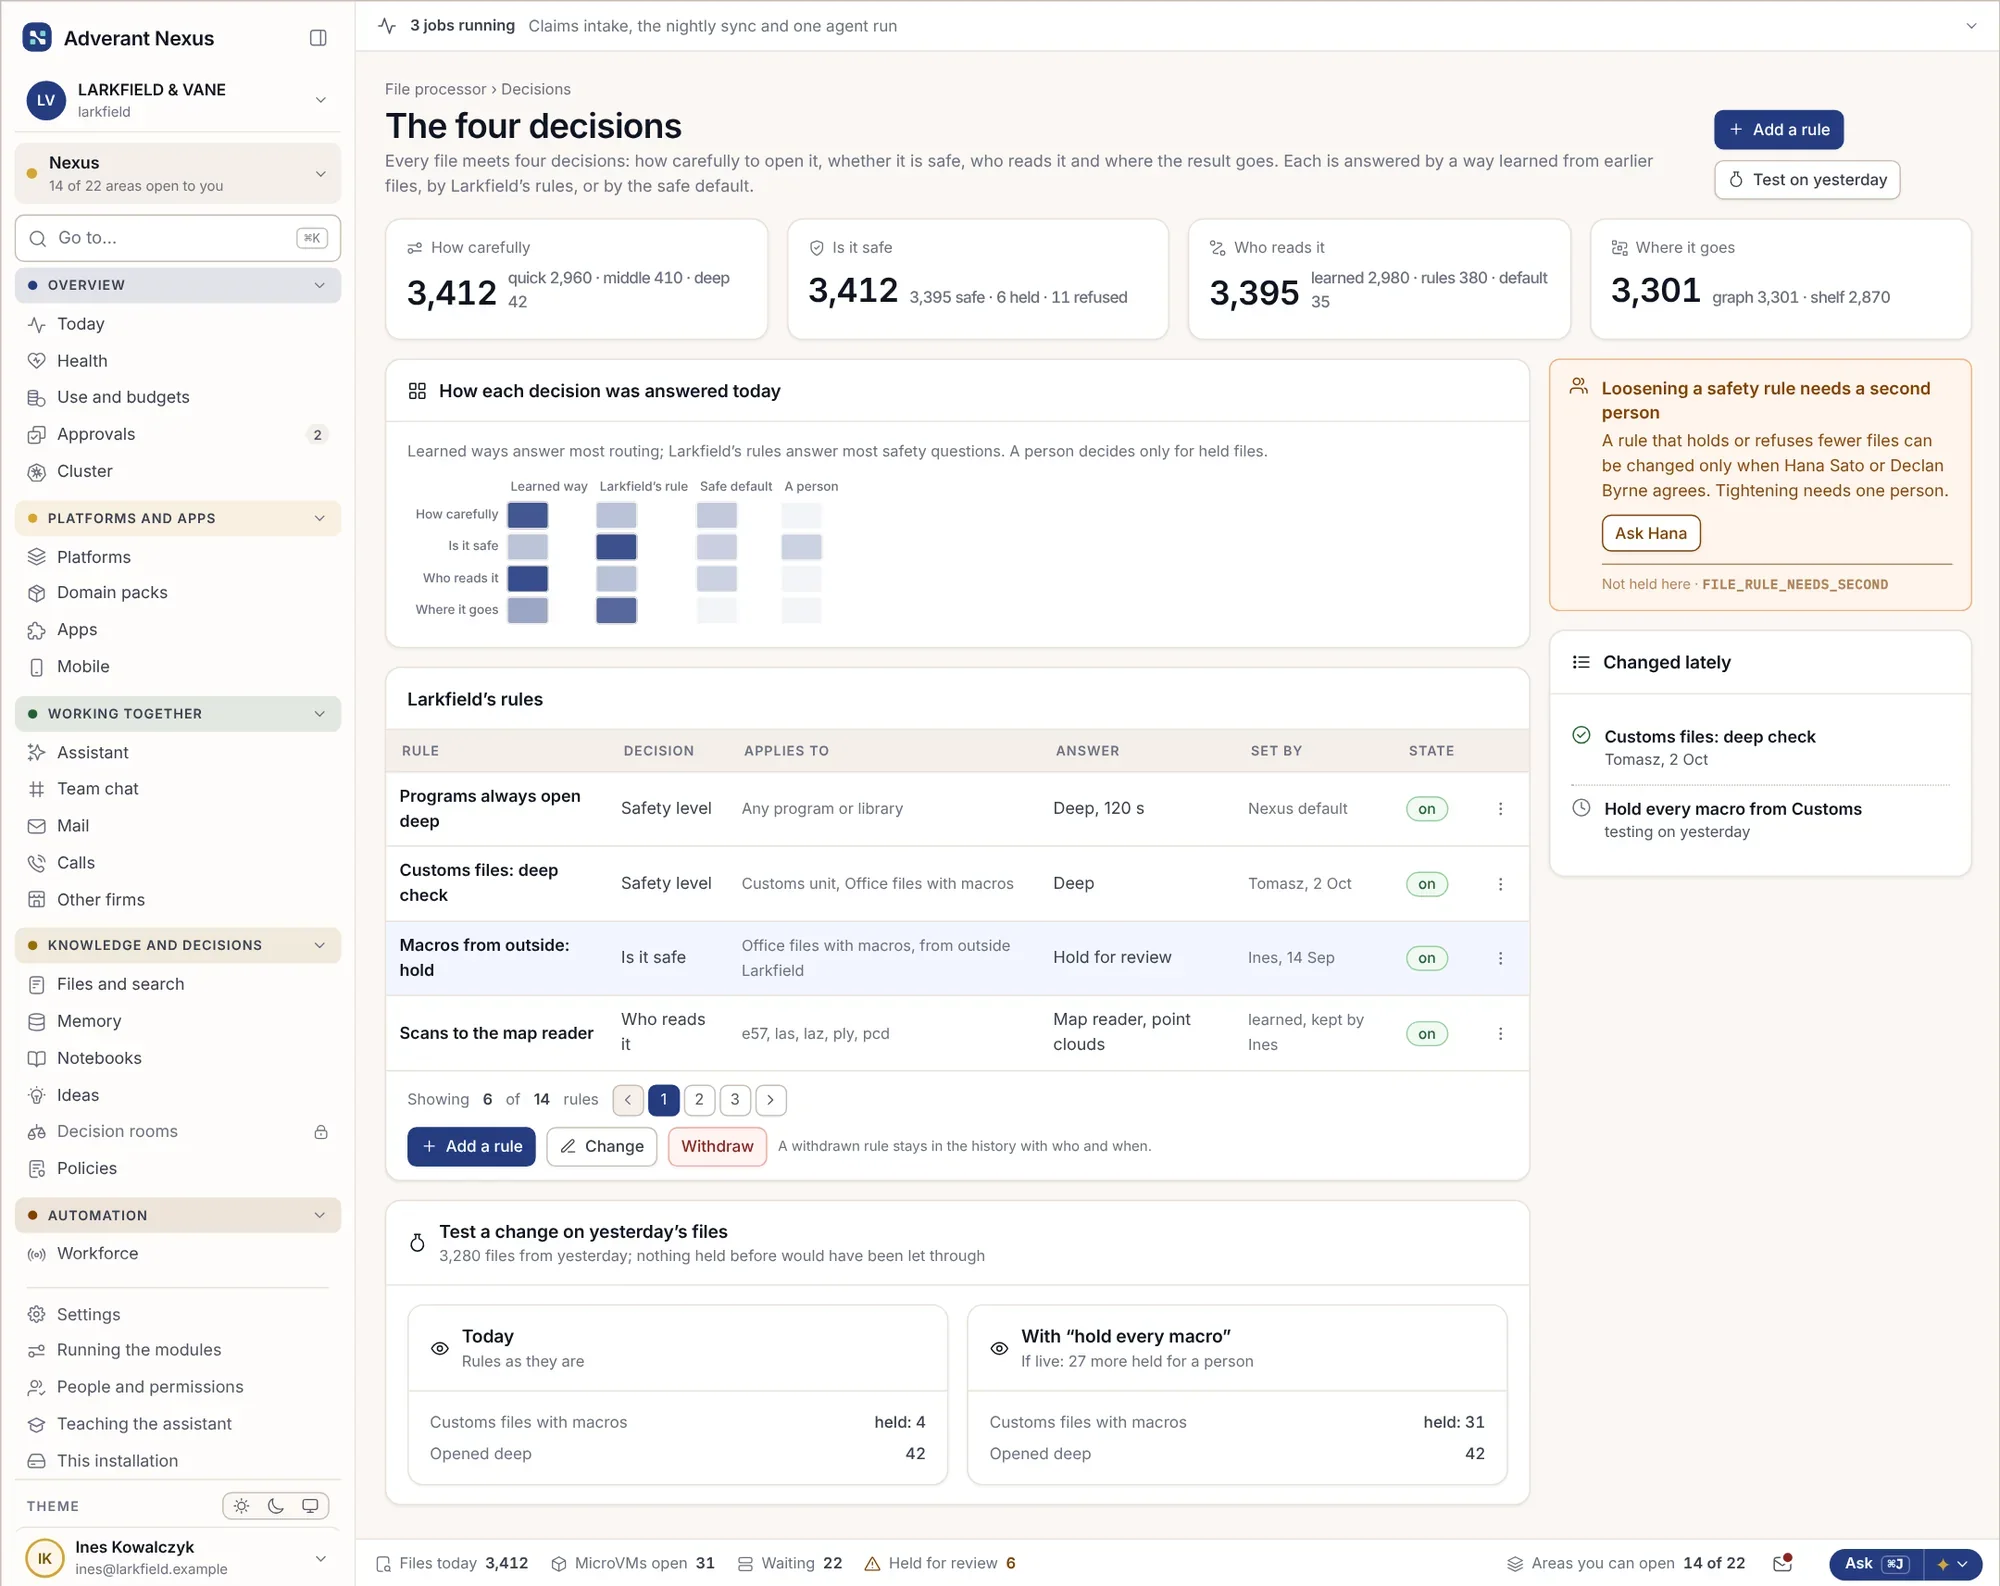Collapse the Overview section

(x=178, y=285)
